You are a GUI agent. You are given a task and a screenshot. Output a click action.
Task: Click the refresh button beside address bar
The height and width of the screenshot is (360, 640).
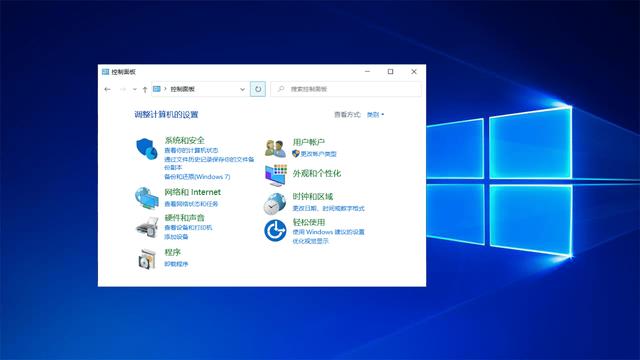[258, 89]
